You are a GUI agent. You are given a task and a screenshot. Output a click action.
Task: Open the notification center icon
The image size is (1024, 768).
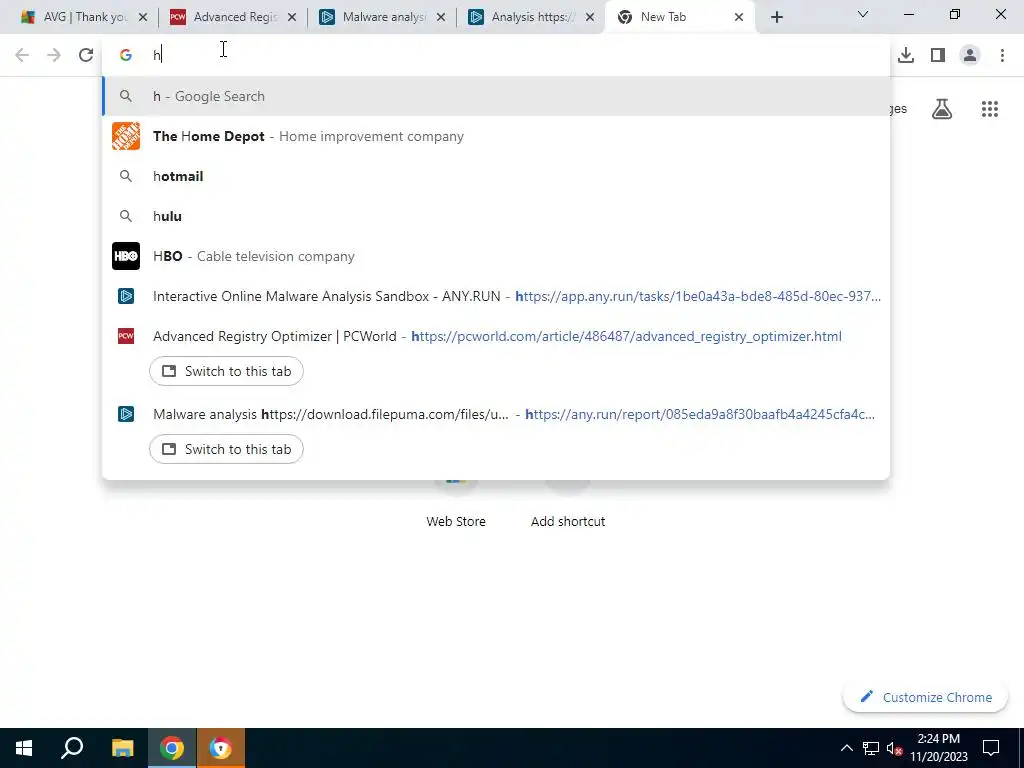[x=991, y=748]
